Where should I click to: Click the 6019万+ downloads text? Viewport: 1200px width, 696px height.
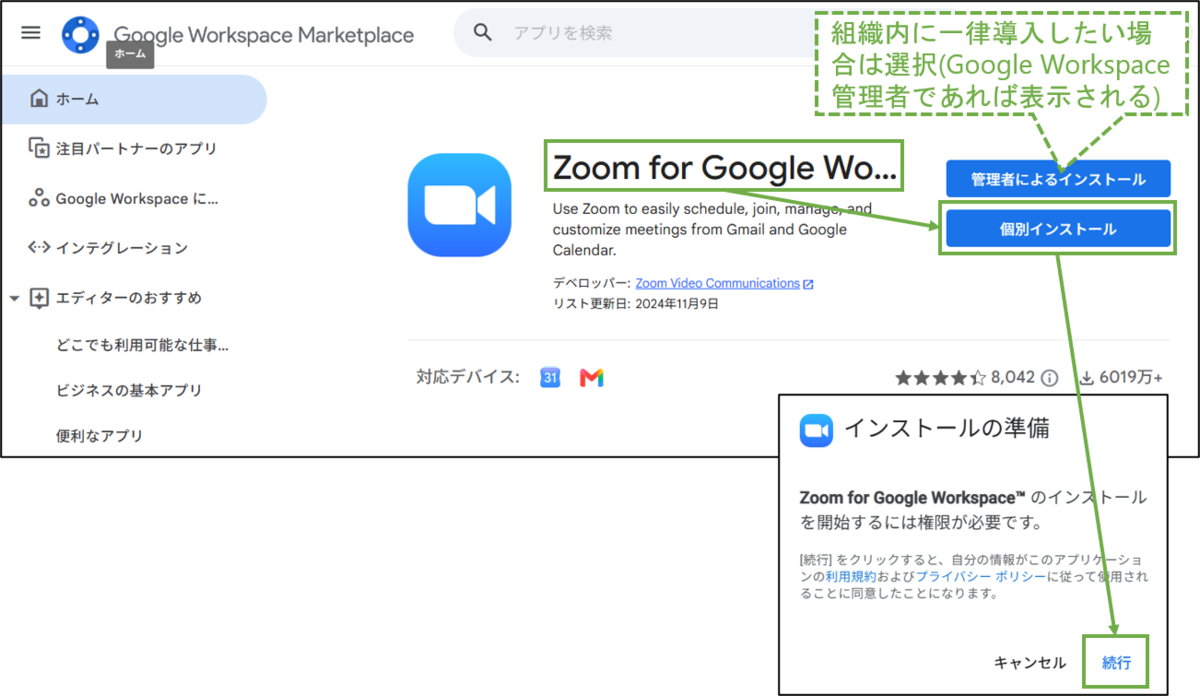[1131, 378]
